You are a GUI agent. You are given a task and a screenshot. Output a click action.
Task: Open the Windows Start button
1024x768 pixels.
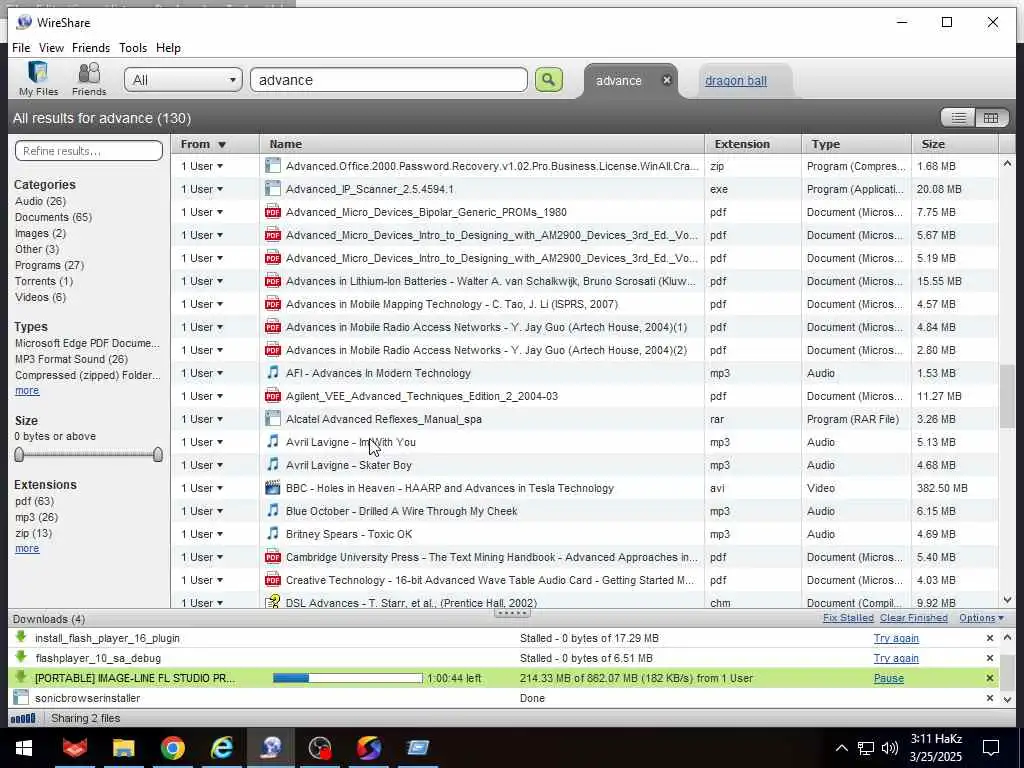pos(24,748)
